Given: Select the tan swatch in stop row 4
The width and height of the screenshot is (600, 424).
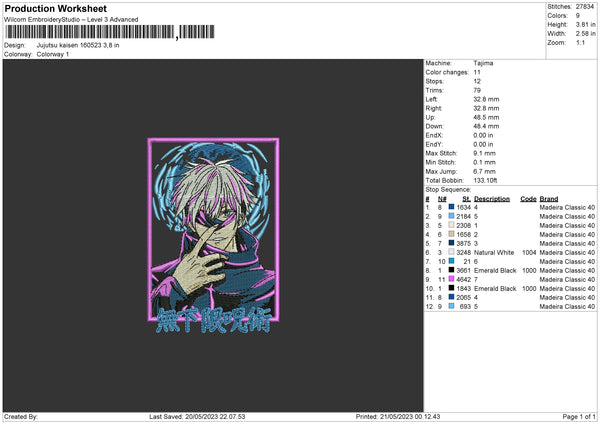Looking at the screenshot, I should tap(452, 234).
